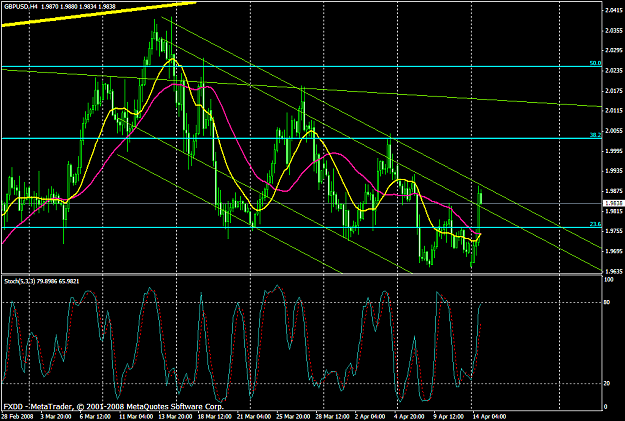Click the 25 Mar 20:00 time label
The width and height of the screenshot is (625, 421).
point(294,416)
